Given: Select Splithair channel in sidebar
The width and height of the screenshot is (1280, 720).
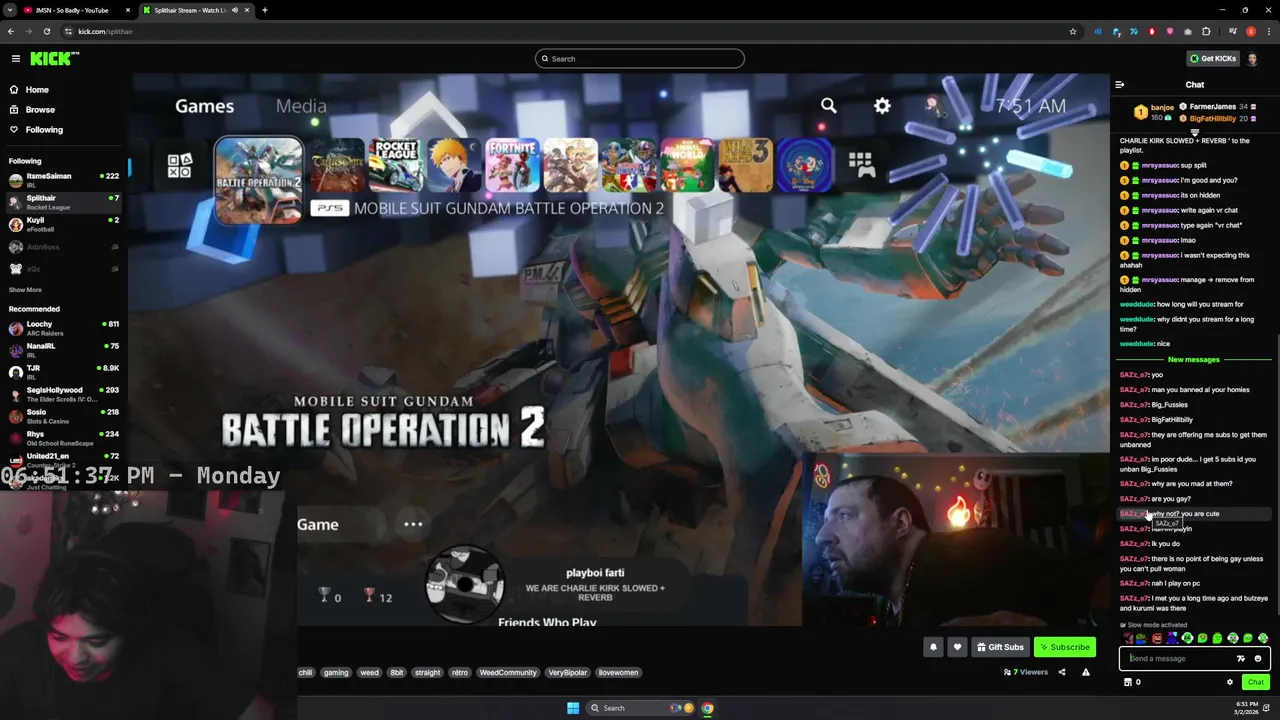Looking at the screenshot, I should 64,202.
